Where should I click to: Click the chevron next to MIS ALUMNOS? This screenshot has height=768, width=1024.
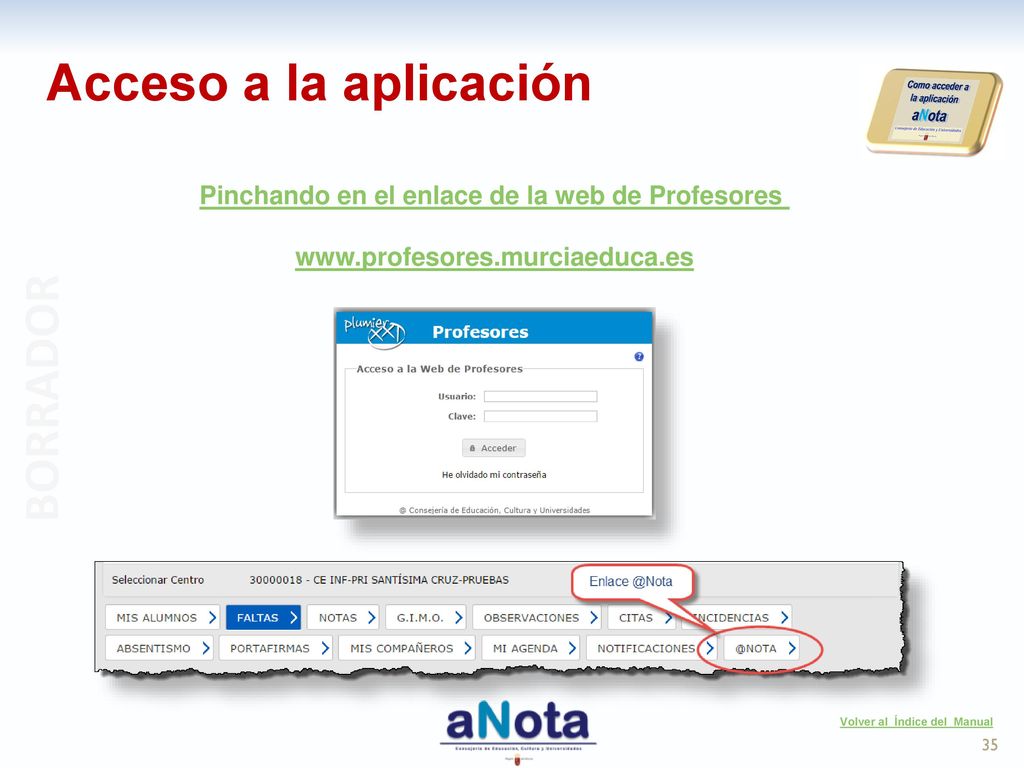(x=212, y=617)
